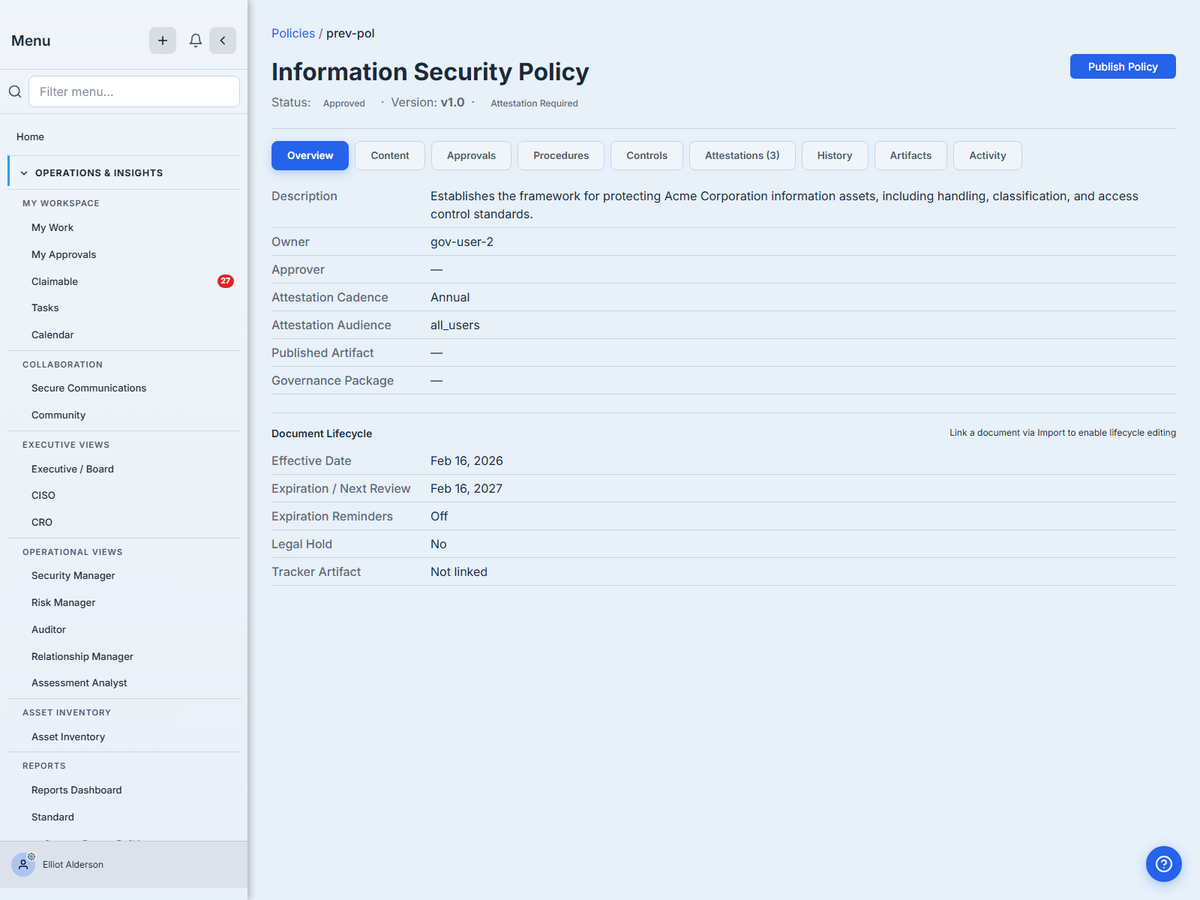Click the v1.0 version label
Viewport: 1200px width, 900px height.
[x=453, y=102]
